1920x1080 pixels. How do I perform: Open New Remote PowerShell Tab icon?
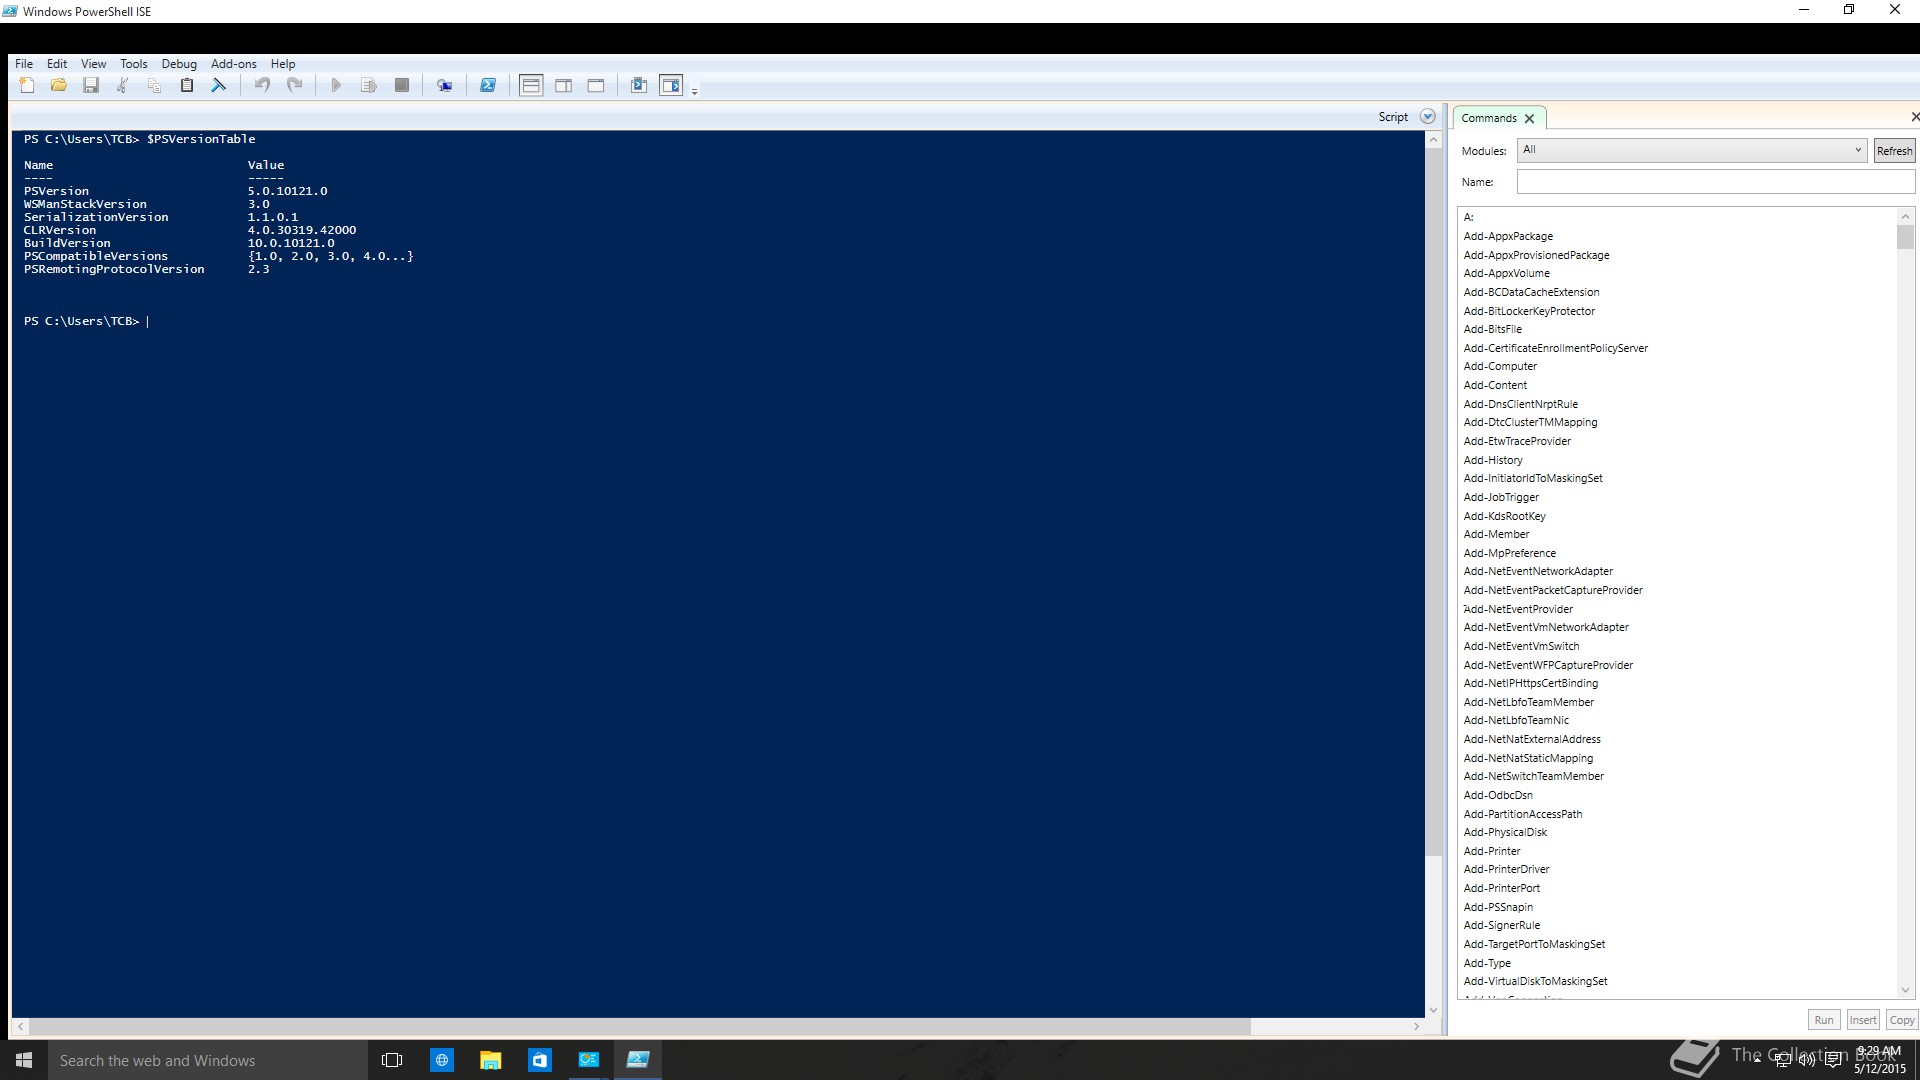(444, 86)
